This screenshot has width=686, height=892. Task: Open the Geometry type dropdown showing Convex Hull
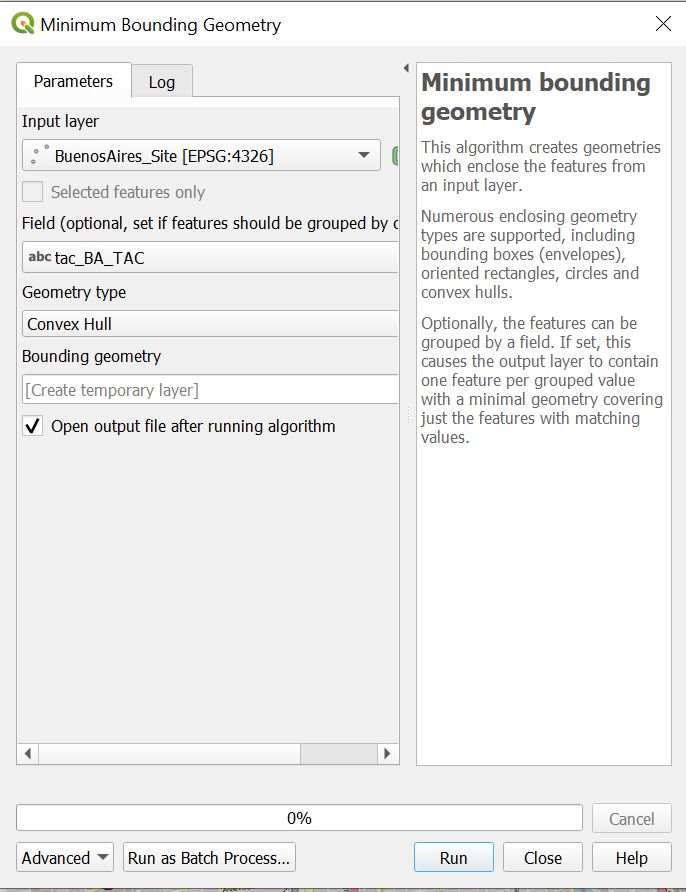click(200, 322)
